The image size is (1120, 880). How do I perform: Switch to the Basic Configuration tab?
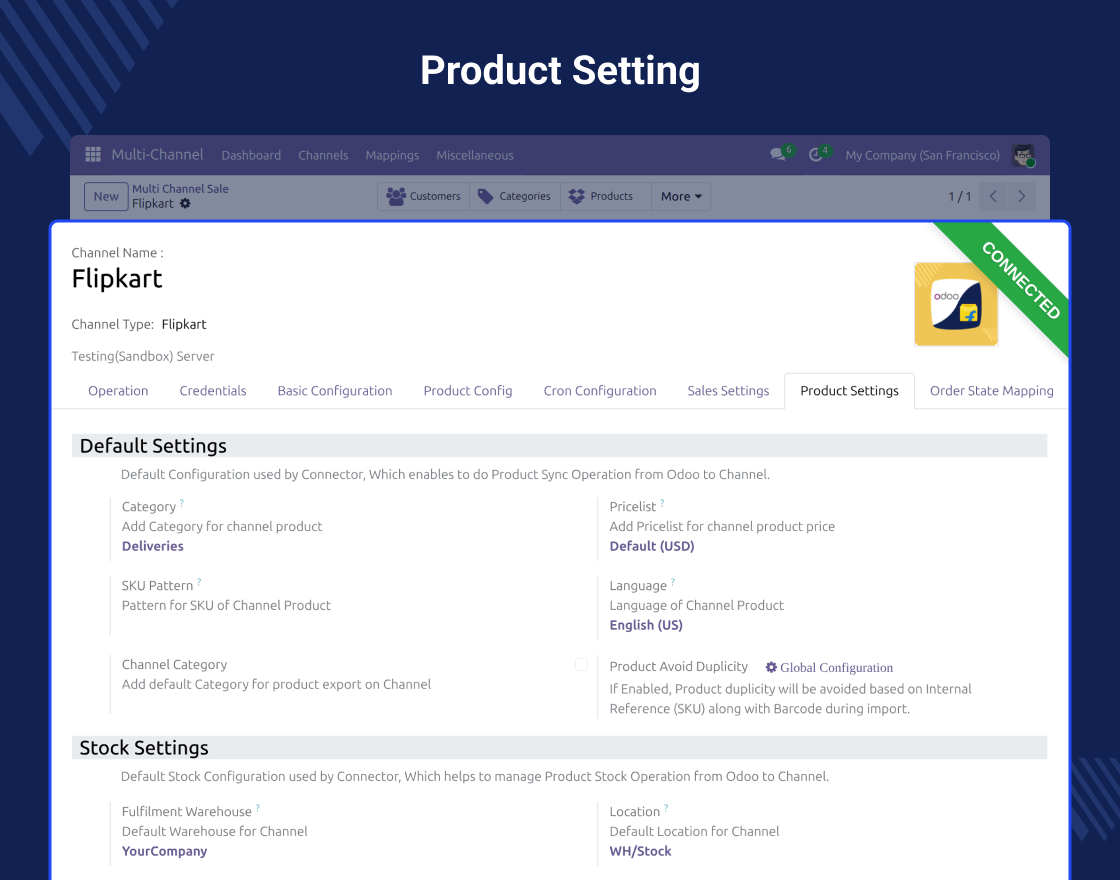pos(335,391)
